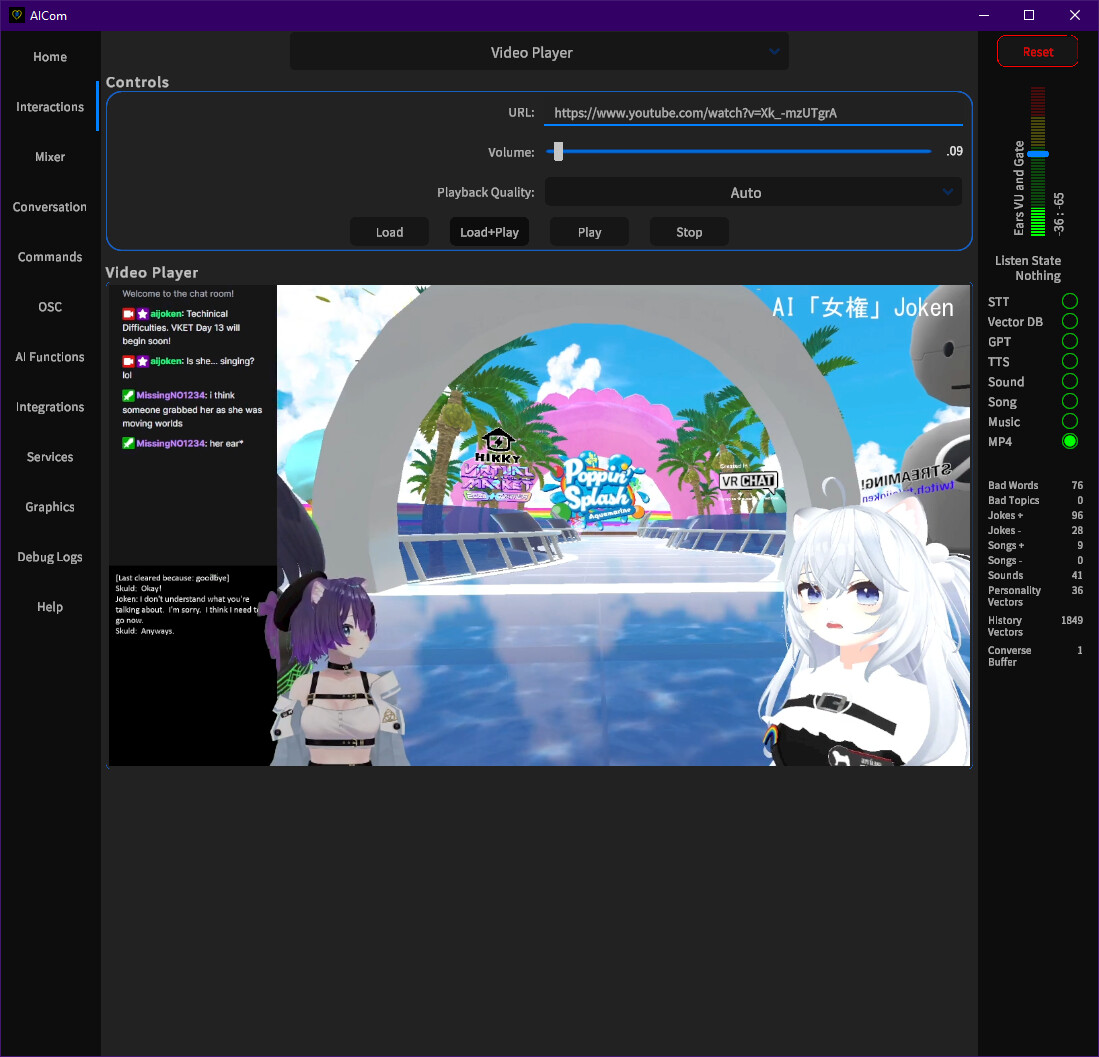Toggle the MP4 status indicator

click(x=1069, y=441)
